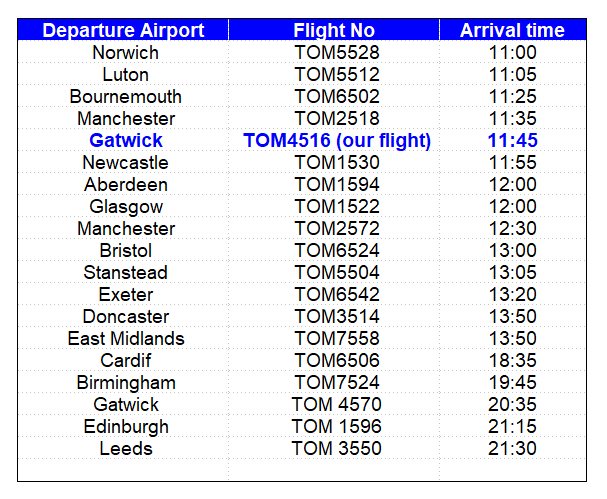
Task: Click the Newcastle airport cell
Action: 123,162
